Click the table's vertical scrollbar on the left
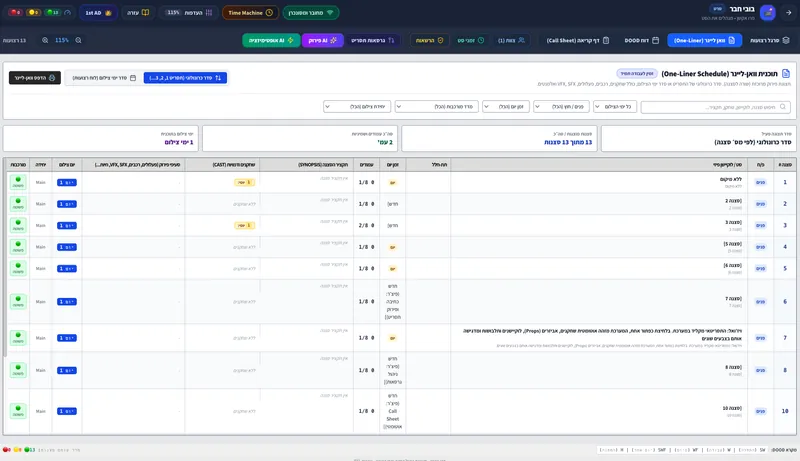800x461 pixels. coord(5,265)
